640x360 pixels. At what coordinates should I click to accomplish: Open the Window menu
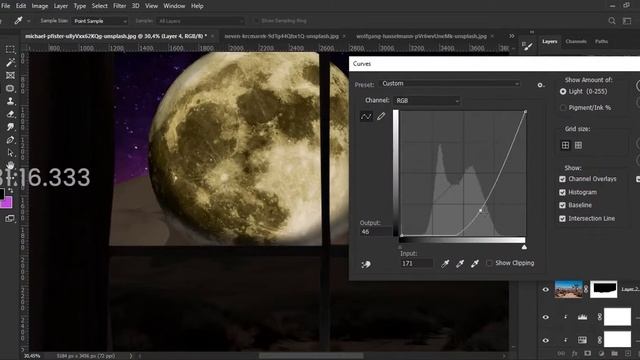click(x=174, y=6)
